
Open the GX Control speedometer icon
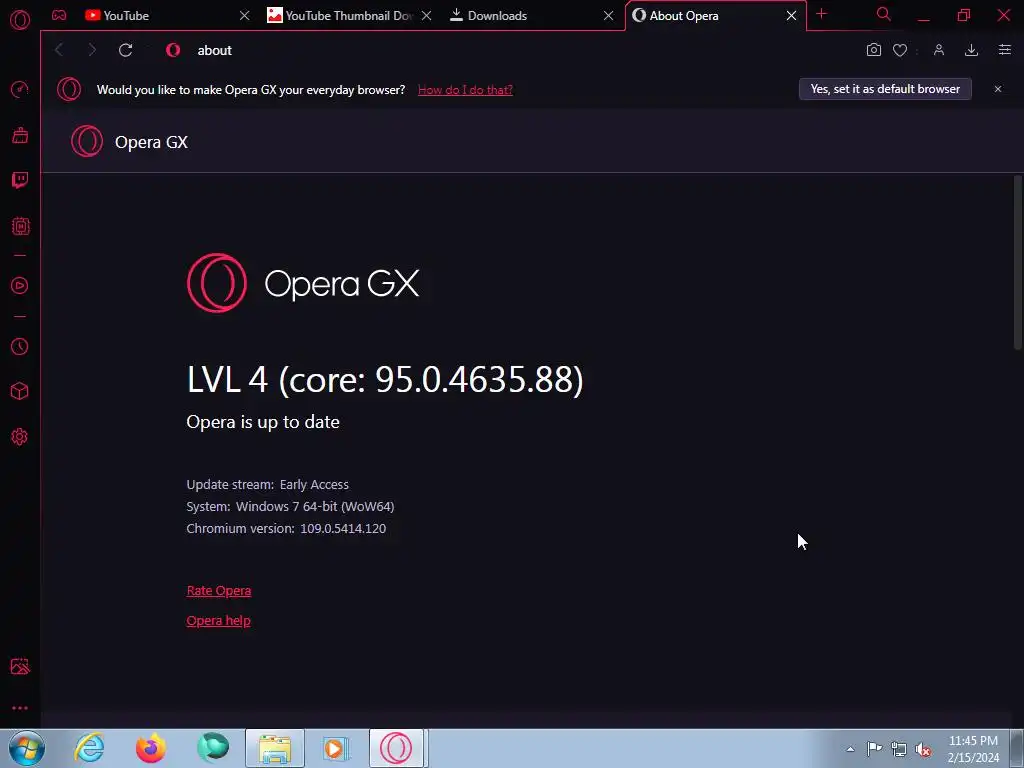coord(20,89)
